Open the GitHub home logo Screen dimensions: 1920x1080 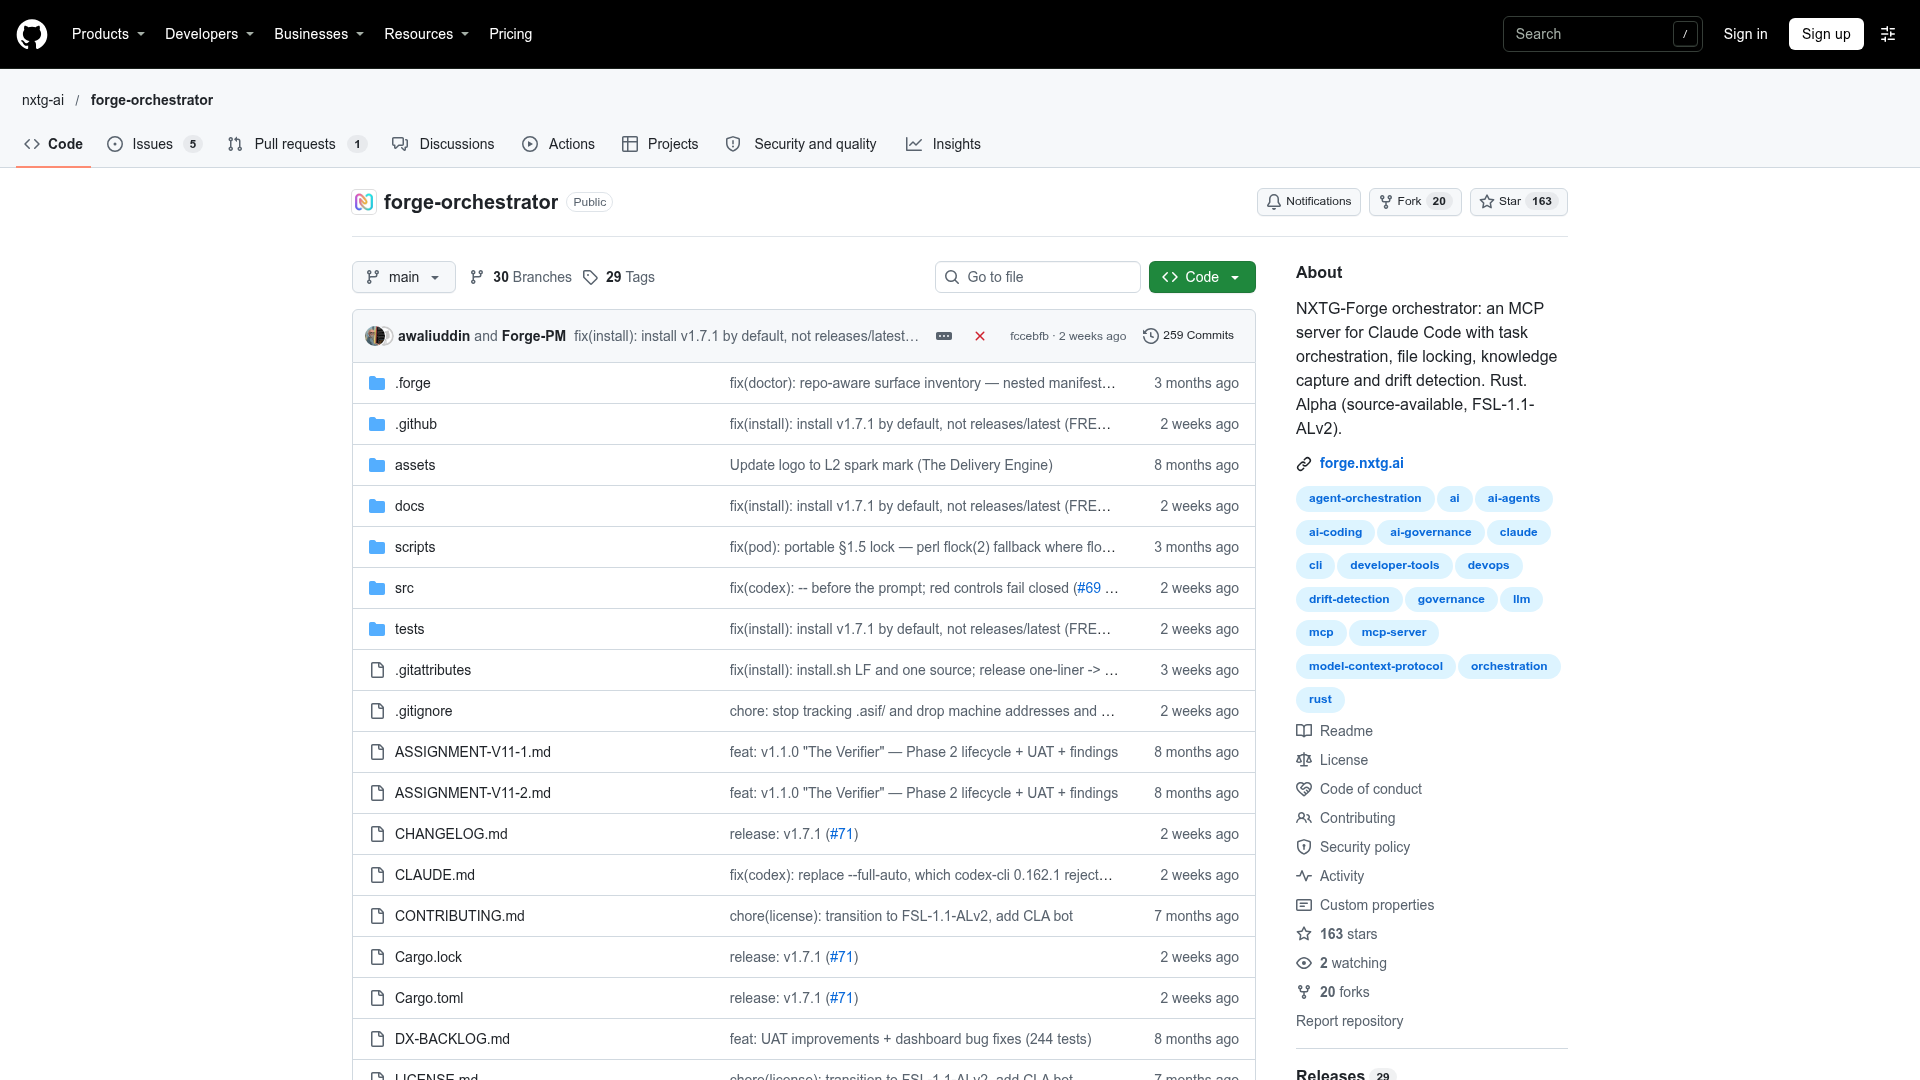[x=32, y=34]
